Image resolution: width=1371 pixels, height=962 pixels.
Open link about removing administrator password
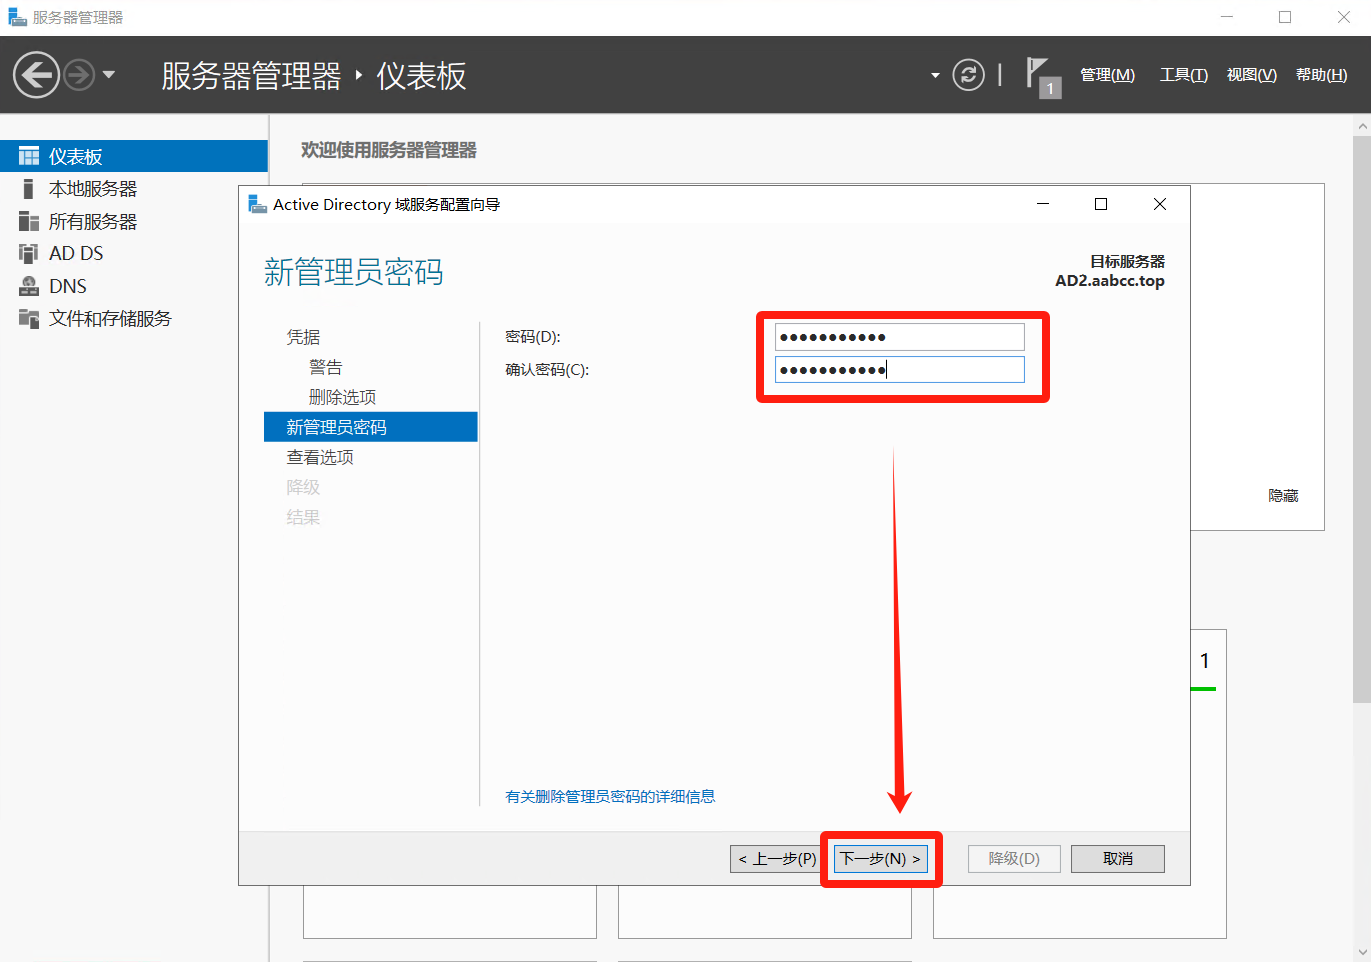pos(610,797)
